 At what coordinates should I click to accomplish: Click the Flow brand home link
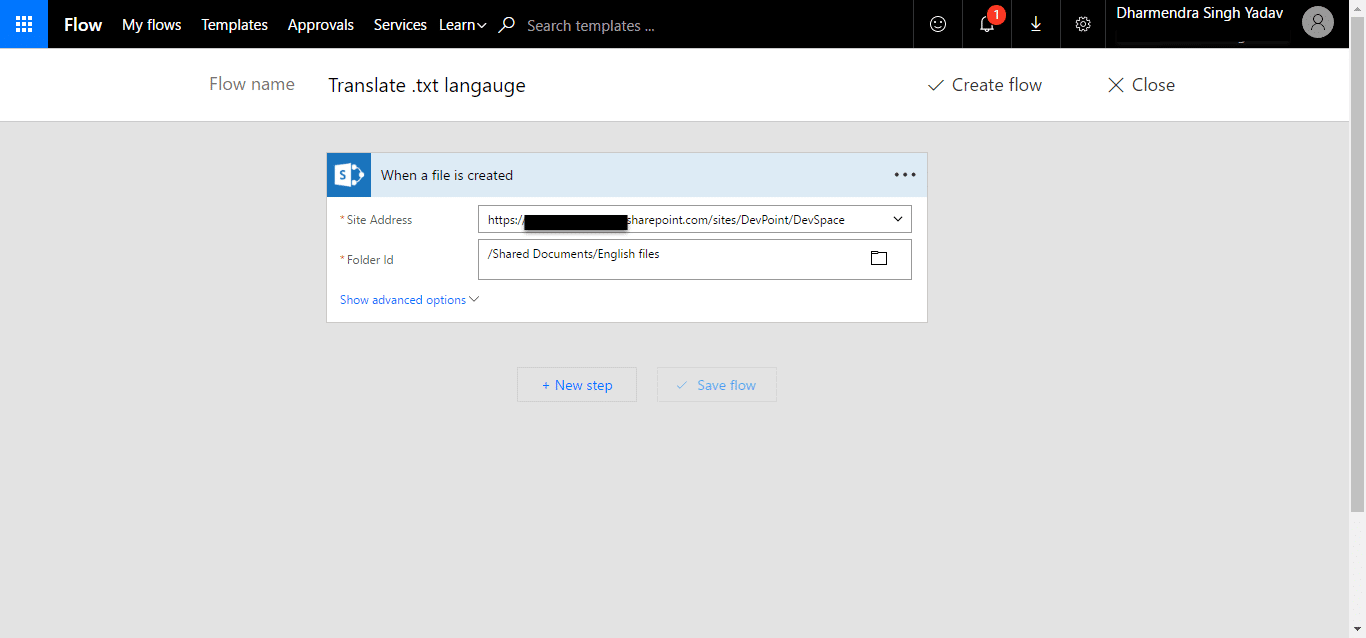[83, 25]
